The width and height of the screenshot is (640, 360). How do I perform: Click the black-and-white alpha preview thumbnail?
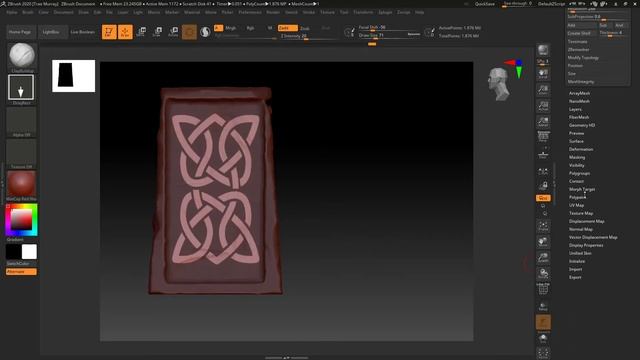[x=73, y=76]
